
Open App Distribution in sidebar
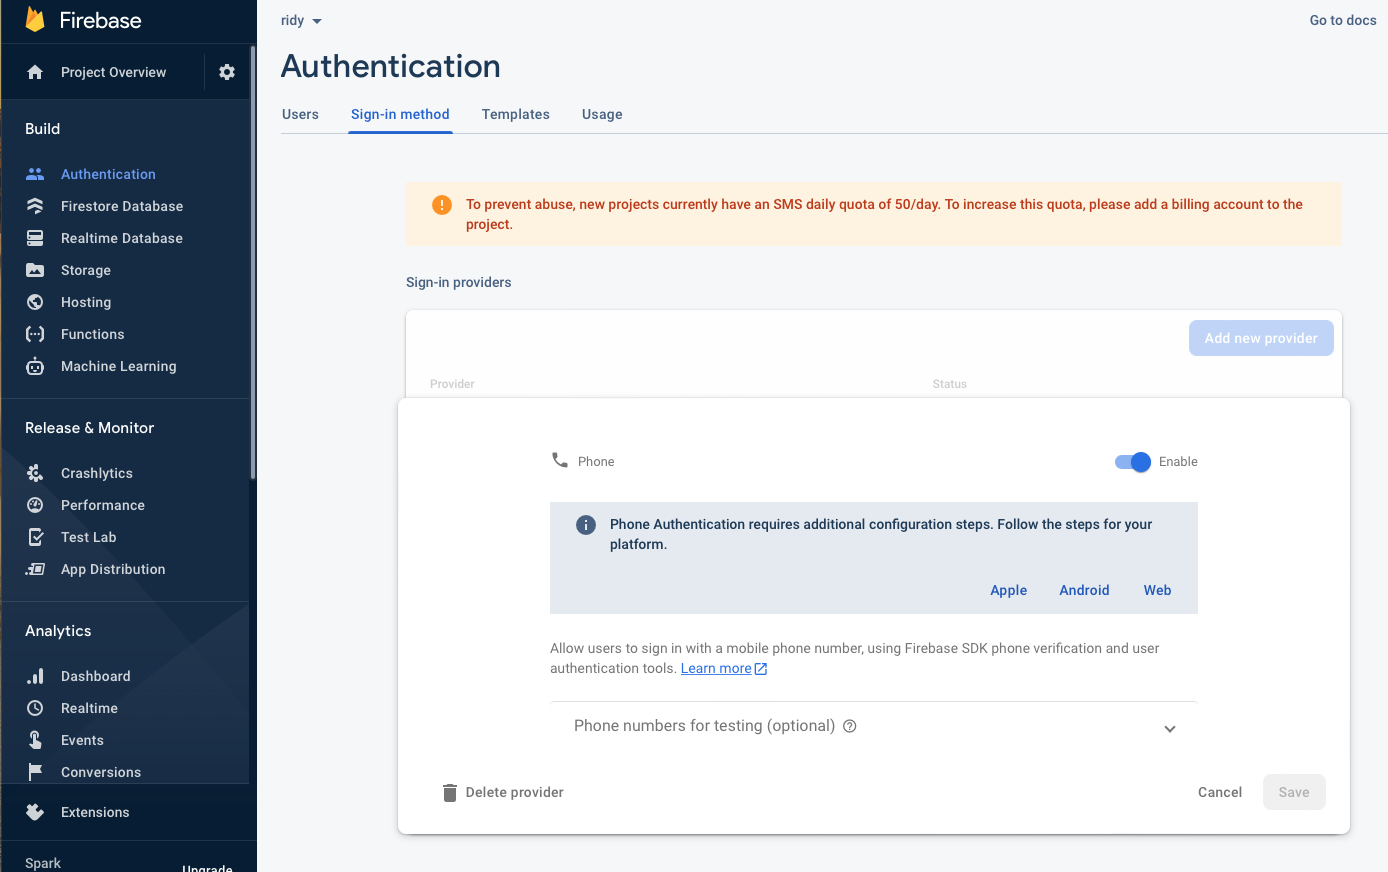pos(113,569)
